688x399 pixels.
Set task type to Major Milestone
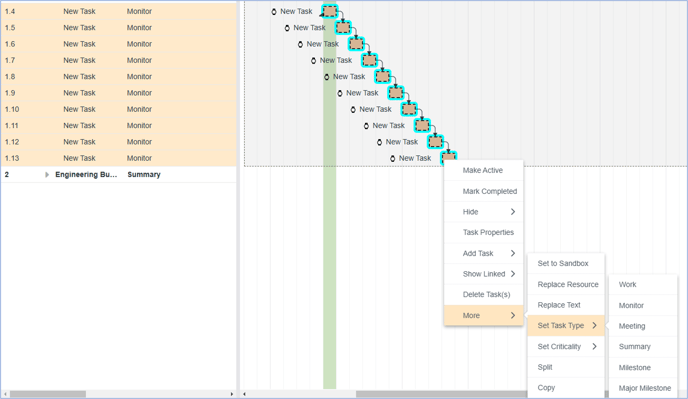(643, 388)
